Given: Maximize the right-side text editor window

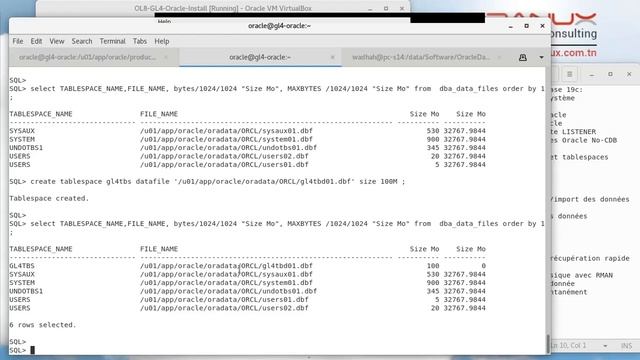Looking at the screenshot, I should [x=610, y=74].
